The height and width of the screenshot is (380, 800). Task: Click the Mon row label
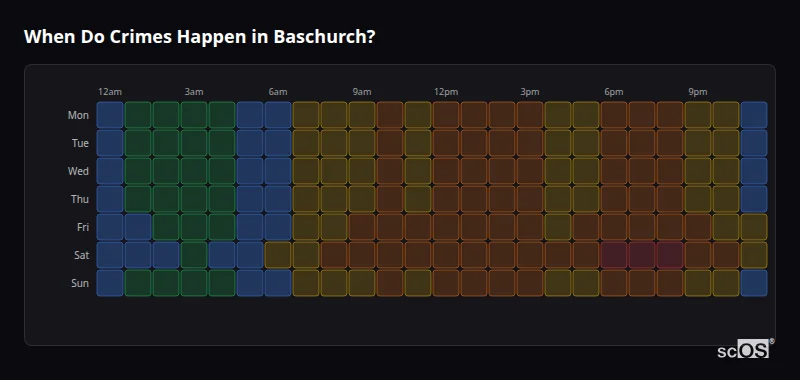(78, 115)
